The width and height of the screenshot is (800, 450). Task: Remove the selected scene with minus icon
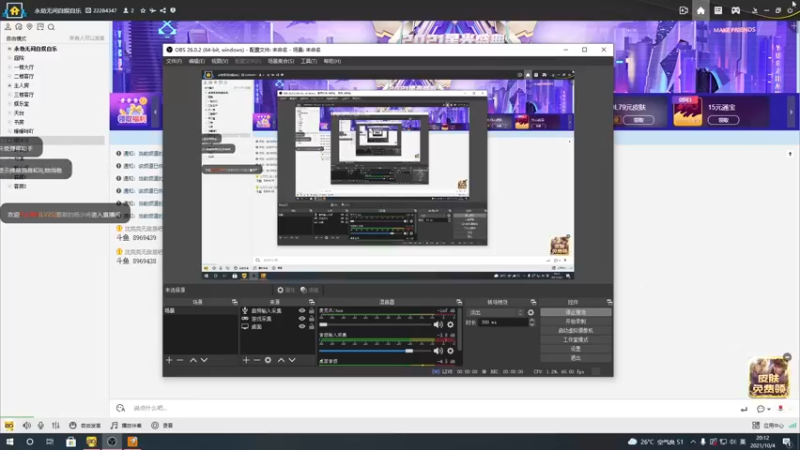click(x=180, y=360)
